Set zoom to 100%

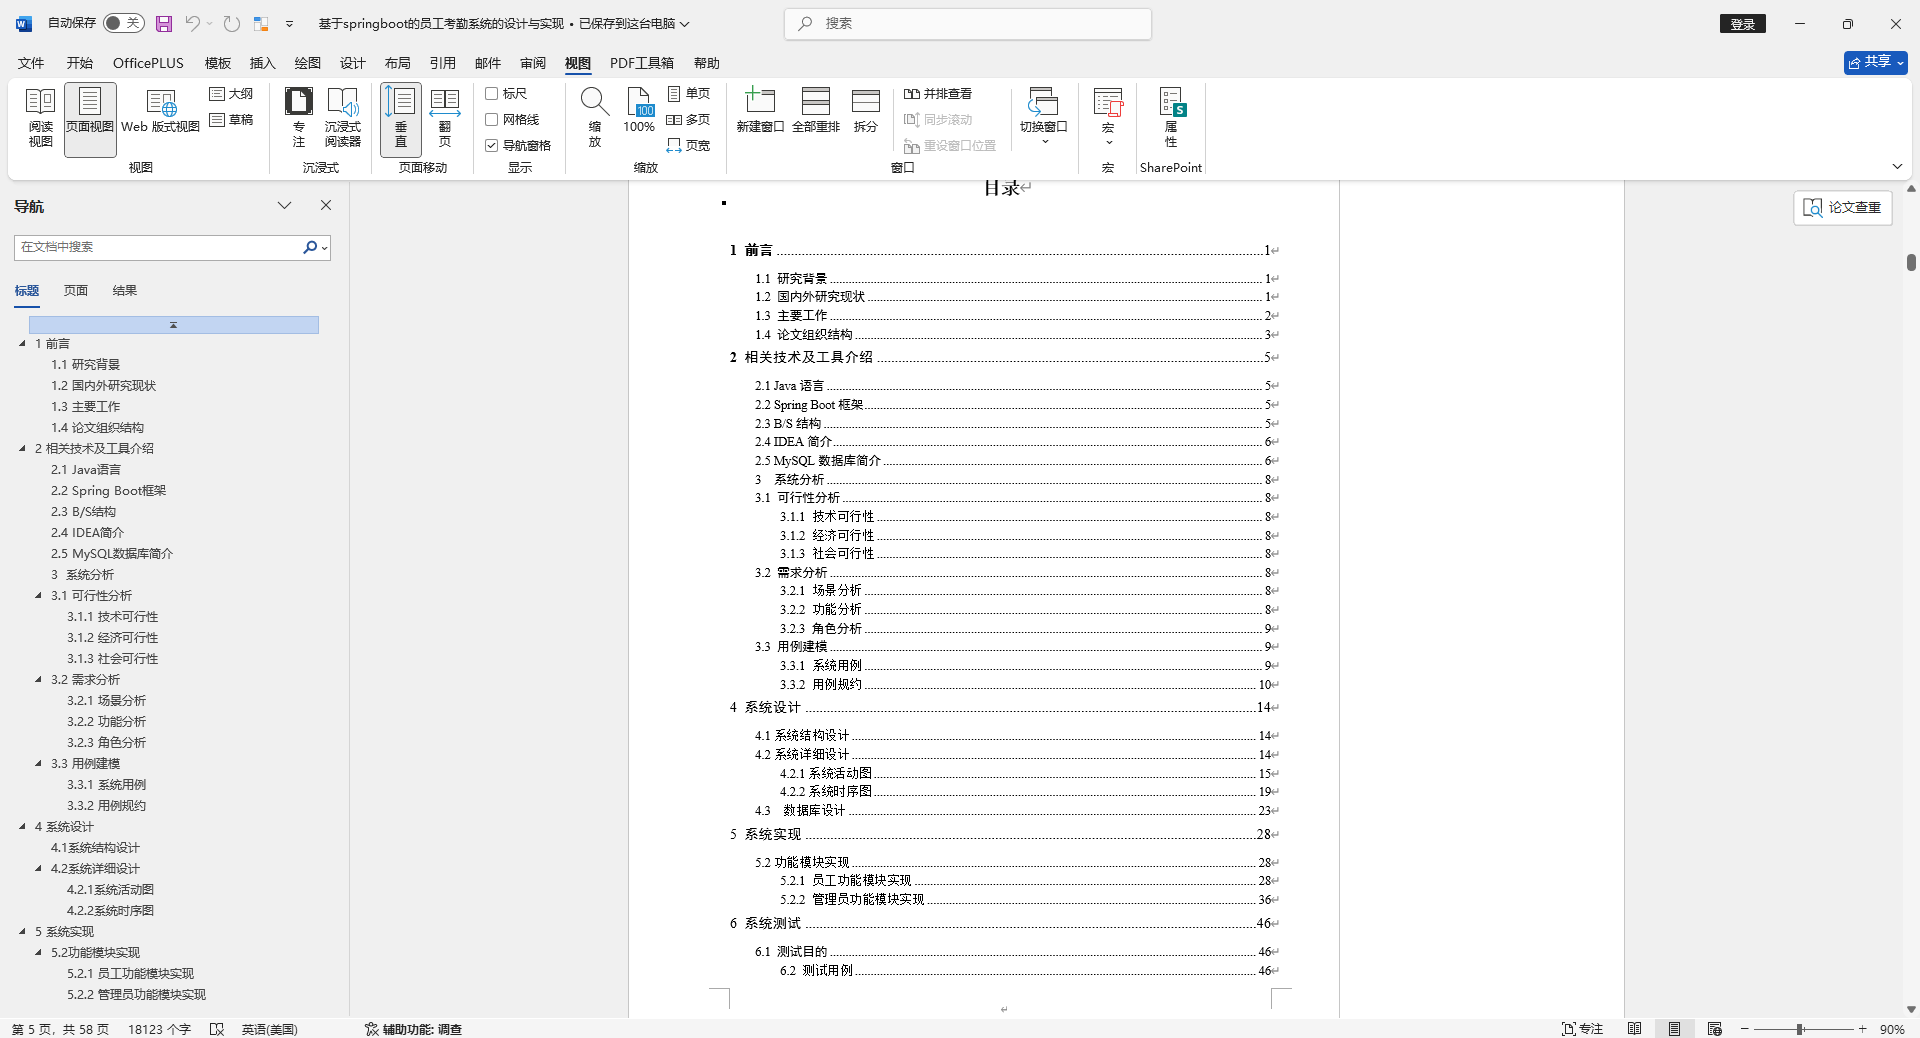[x=639, y=112]
